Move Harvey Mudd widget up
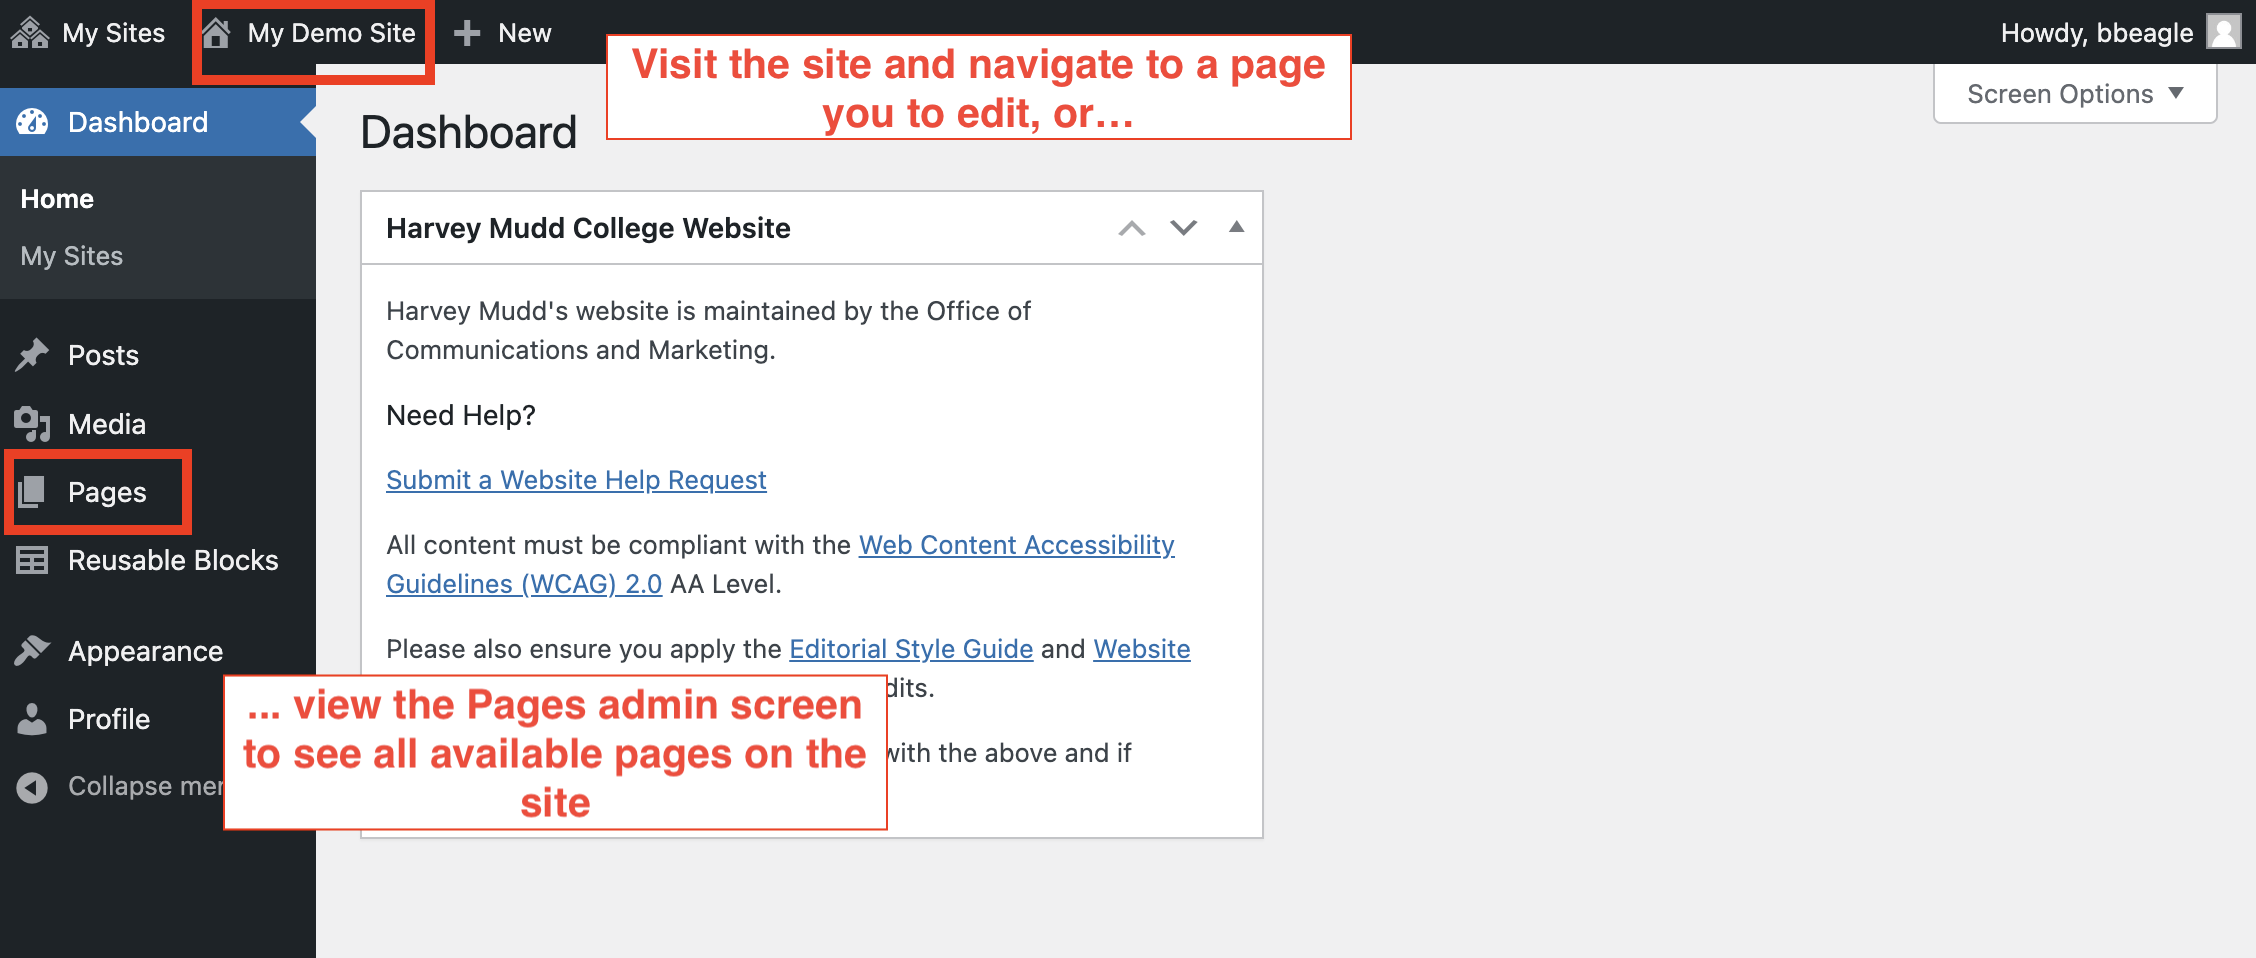The image size is (2256, 958). click(1132, 228)
